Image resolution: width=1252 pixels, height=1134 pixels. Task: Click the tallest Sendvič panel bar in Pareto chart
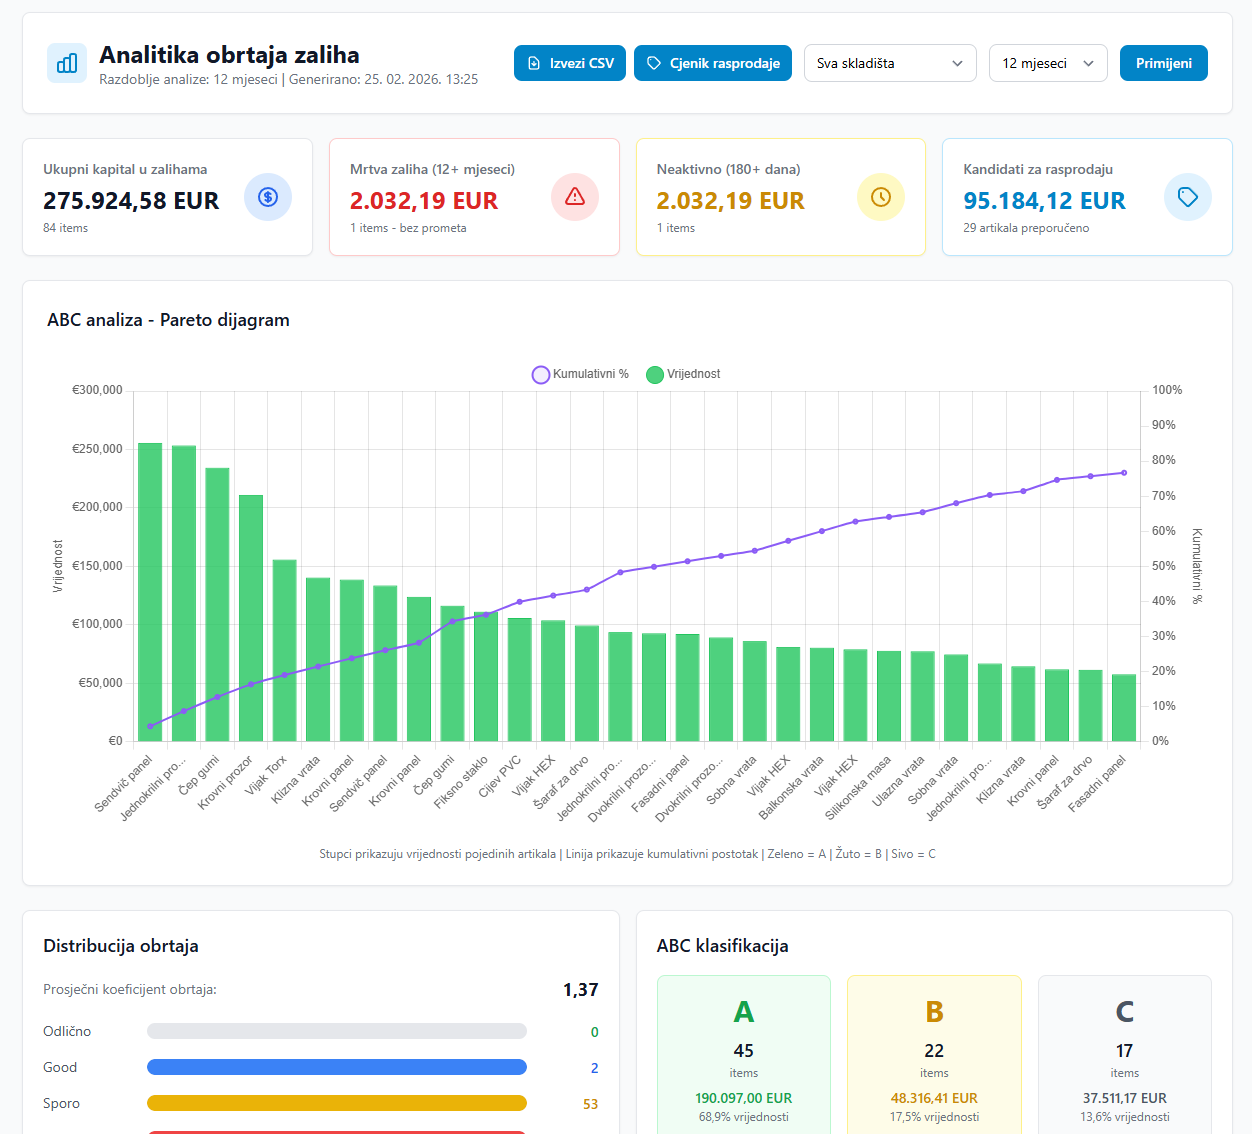pyautogui.click(x=150, y=590)
